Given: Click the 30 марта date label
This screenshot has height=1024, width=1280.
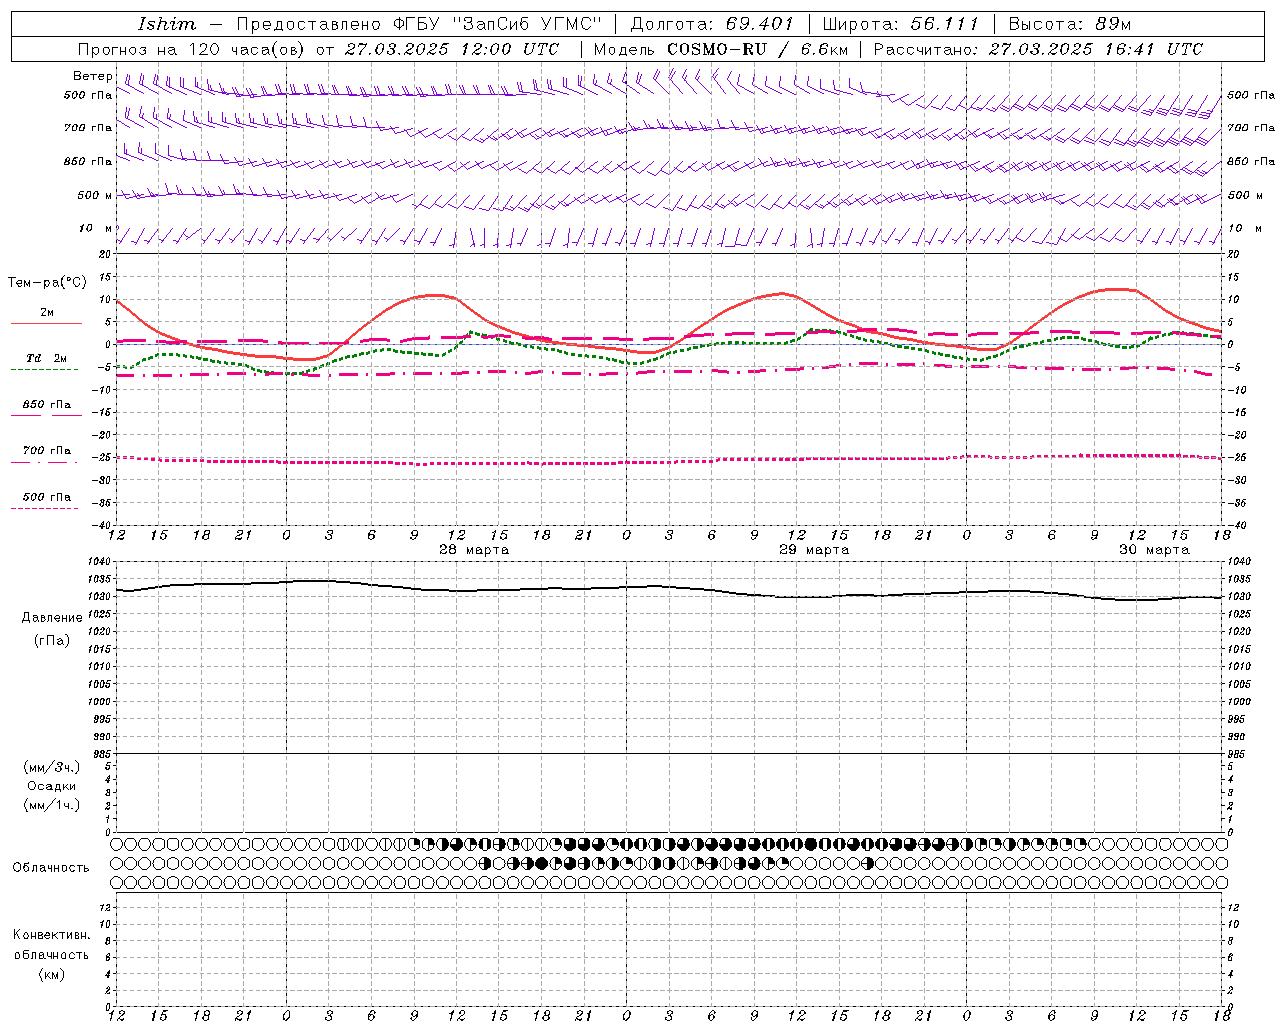Looking at the screenshot, I should (1154, 550).
